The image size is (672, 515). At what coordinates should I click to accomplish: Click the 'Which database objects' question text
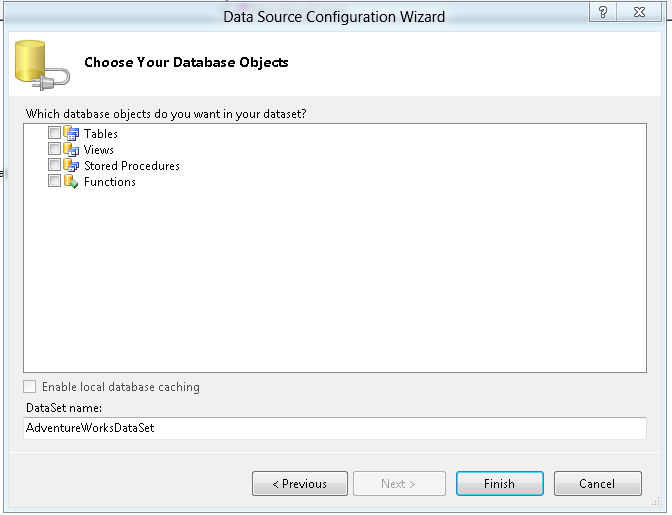[x=166, y=114]
